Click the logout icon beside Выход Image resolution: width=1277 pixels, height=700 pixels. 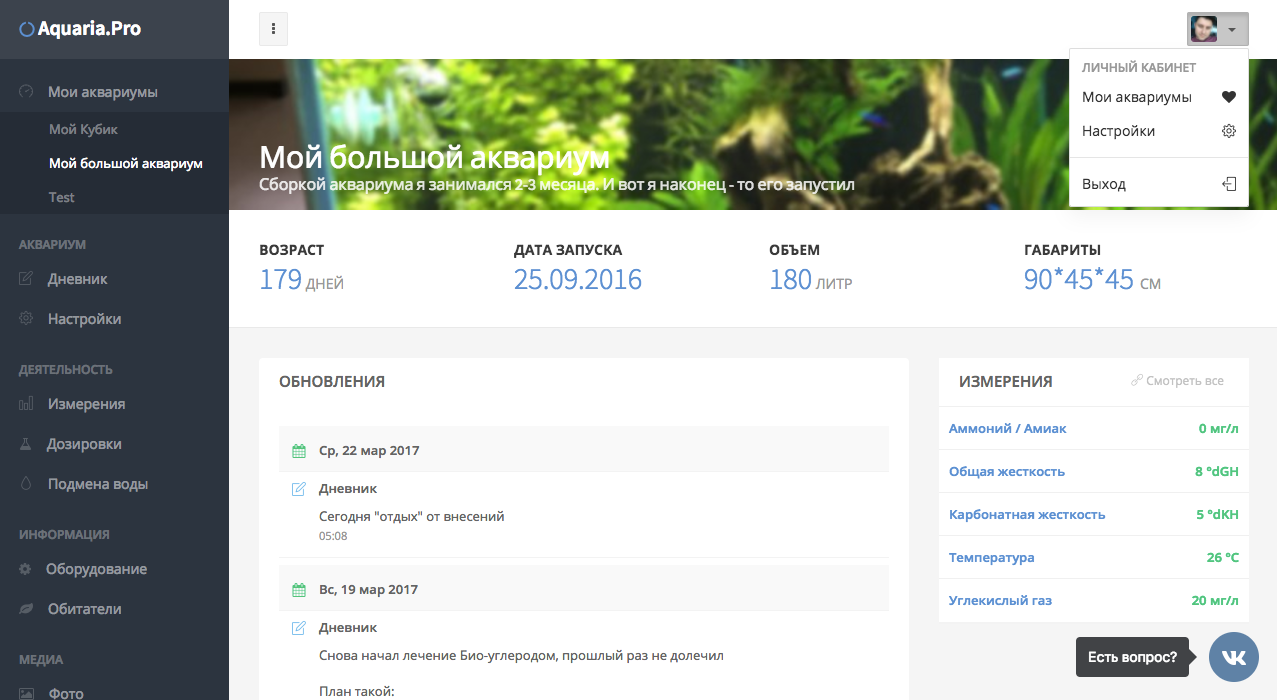[x=1229, y=184]
